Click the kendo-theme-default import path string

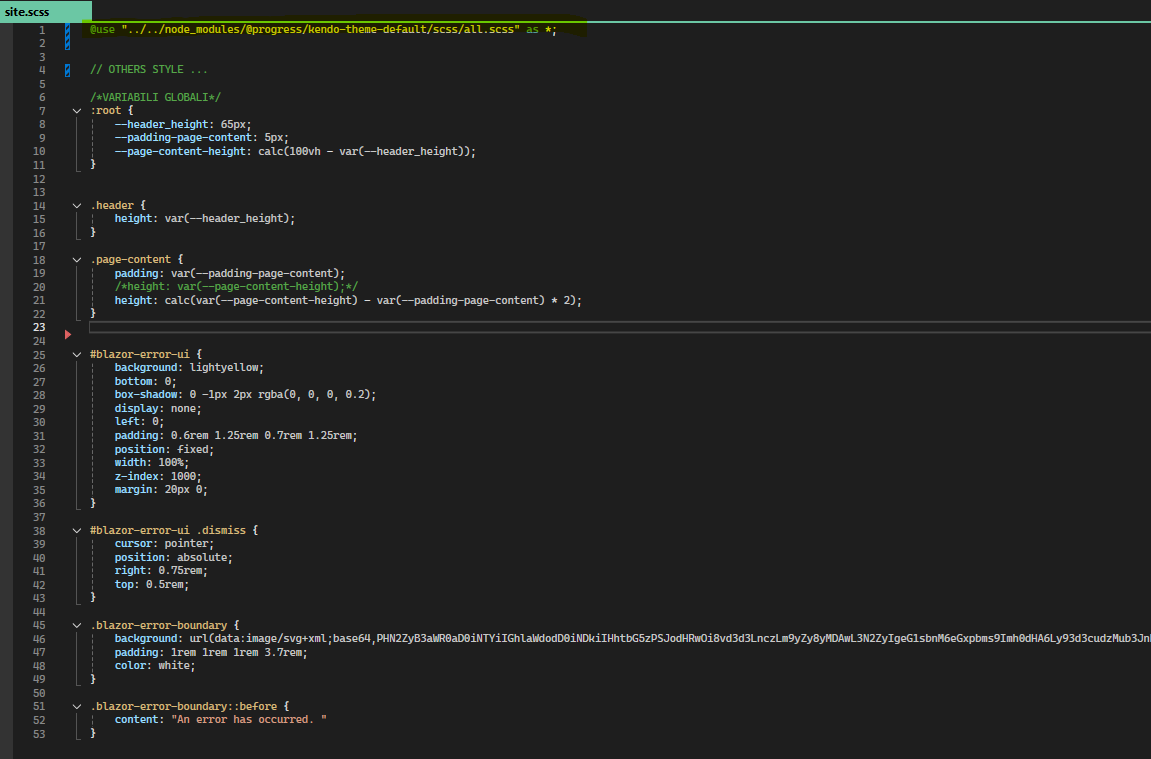320,30
